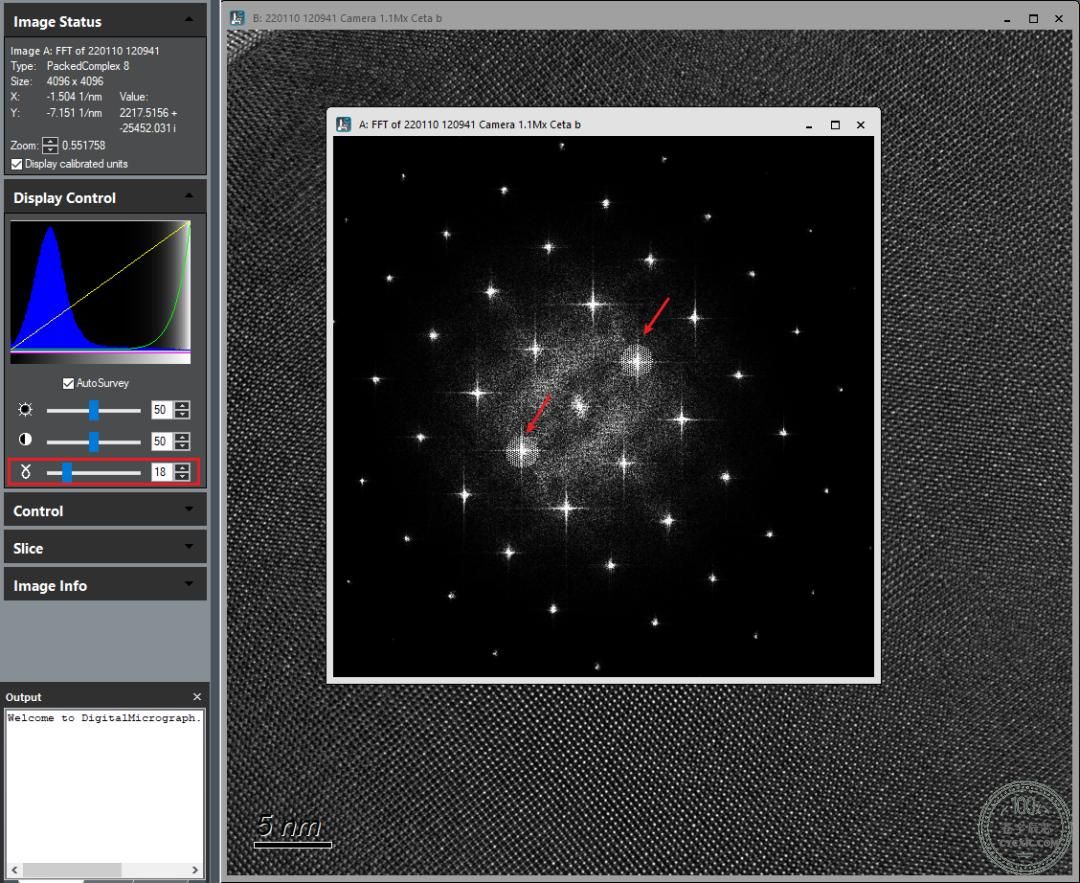Click the brightness slider handle
Screen dimensions: 1080x883
pos(94,411)
